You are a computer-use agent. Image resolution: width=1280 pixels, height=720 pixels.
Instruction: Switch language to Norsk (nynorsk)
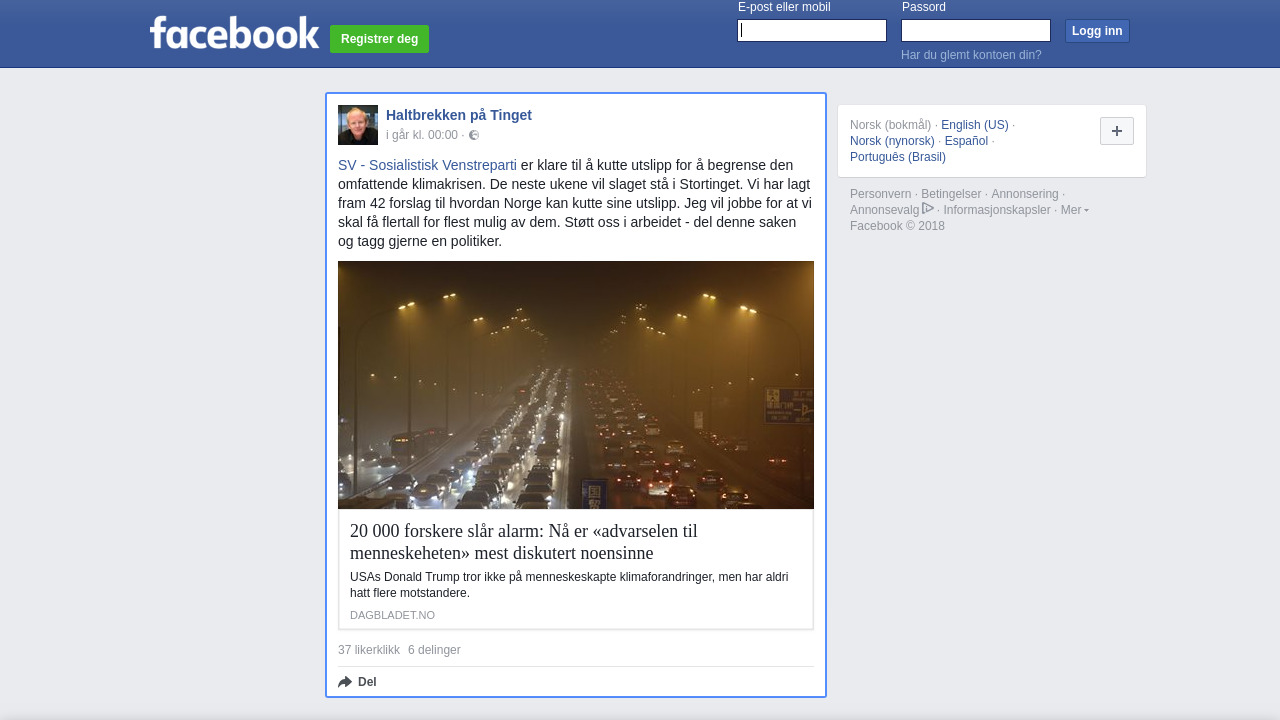pos(892,141)
